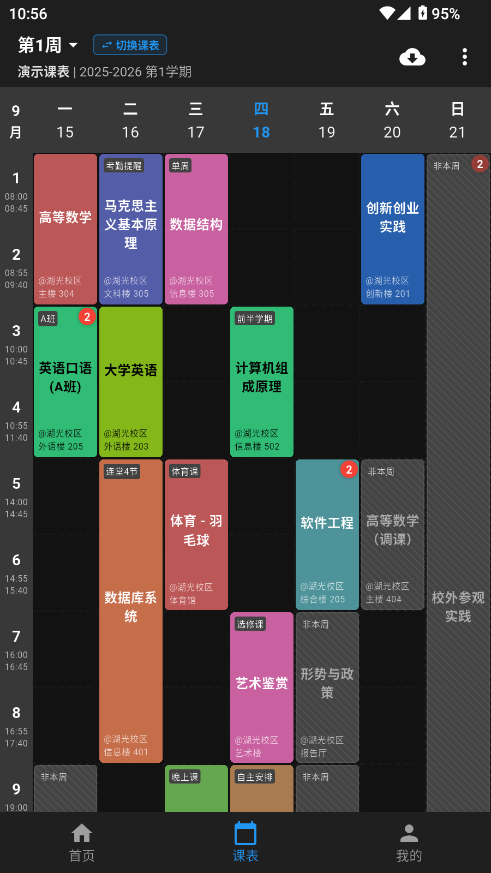Open the 我的 profile icon tab

tap(409, 843)
